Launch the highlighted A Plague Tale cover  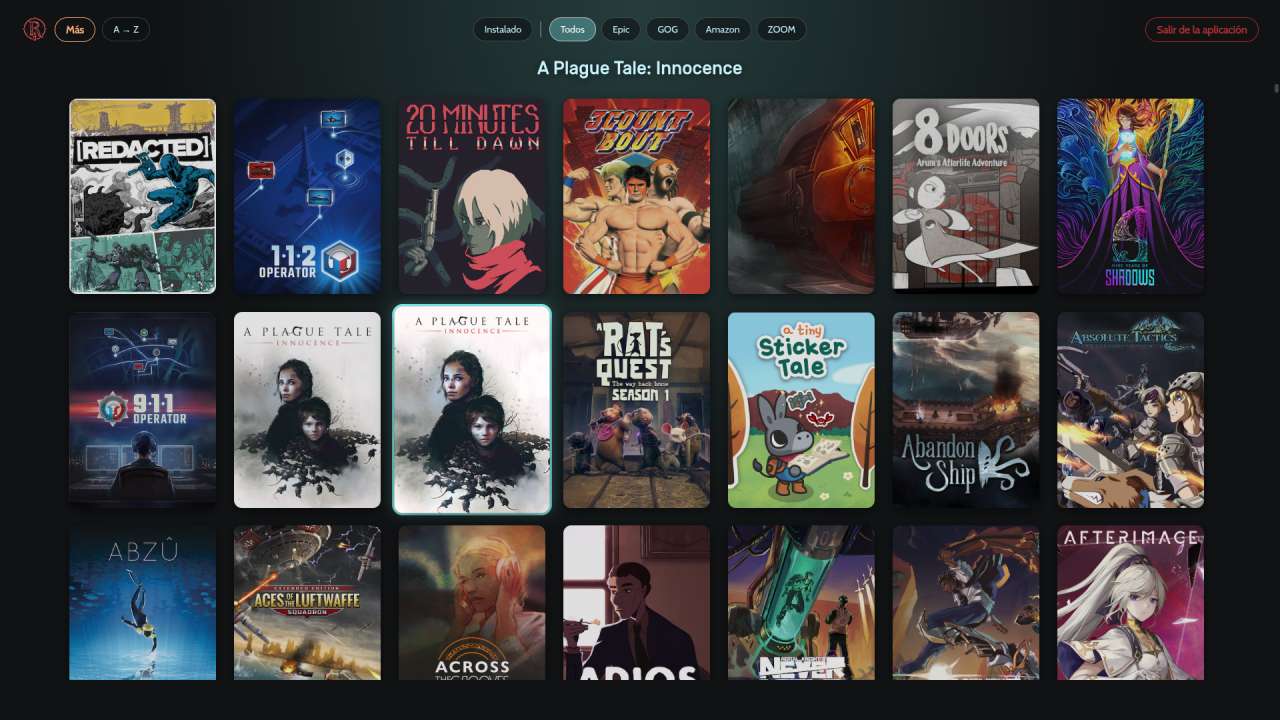click(x=472, y=410)
